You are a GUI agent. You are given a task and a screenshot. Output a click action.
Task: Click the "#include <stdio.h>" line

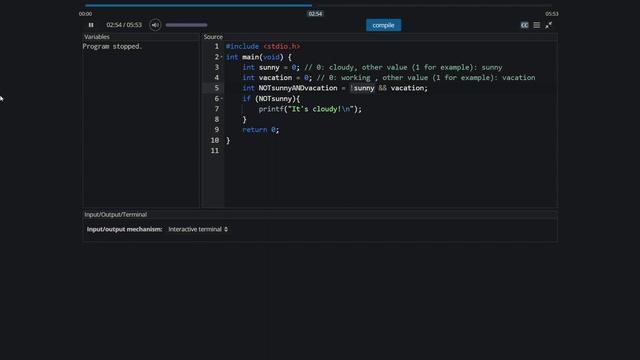(262, 47)
